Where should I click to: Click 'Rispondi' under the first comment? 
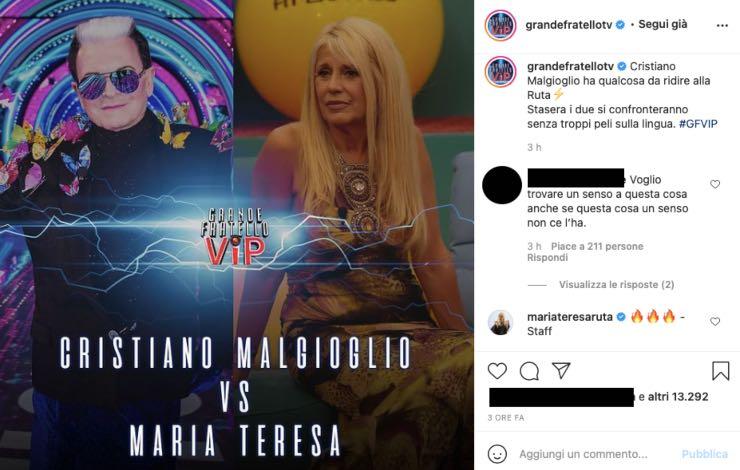tap(547, 258)
